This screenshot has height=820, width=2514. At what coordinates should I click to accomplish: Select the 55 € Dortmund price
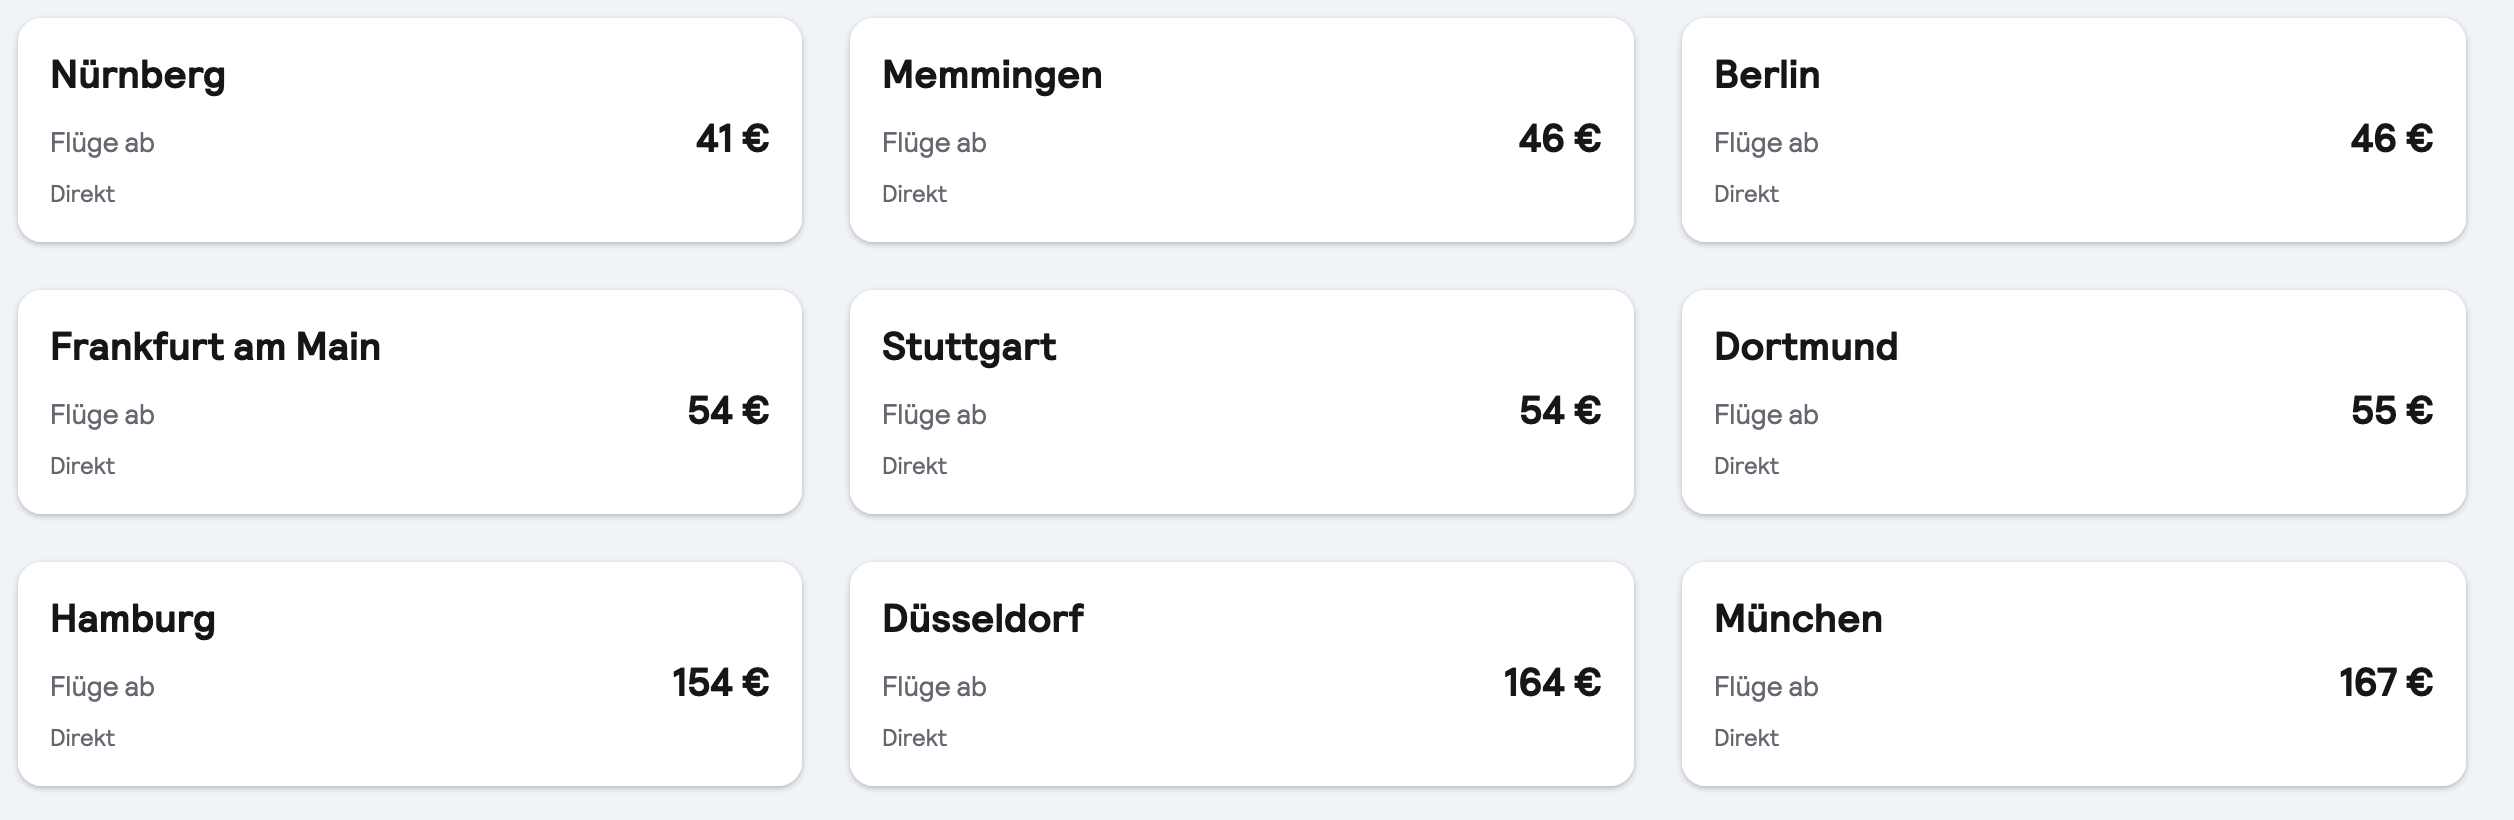(x=2391, y=411)
